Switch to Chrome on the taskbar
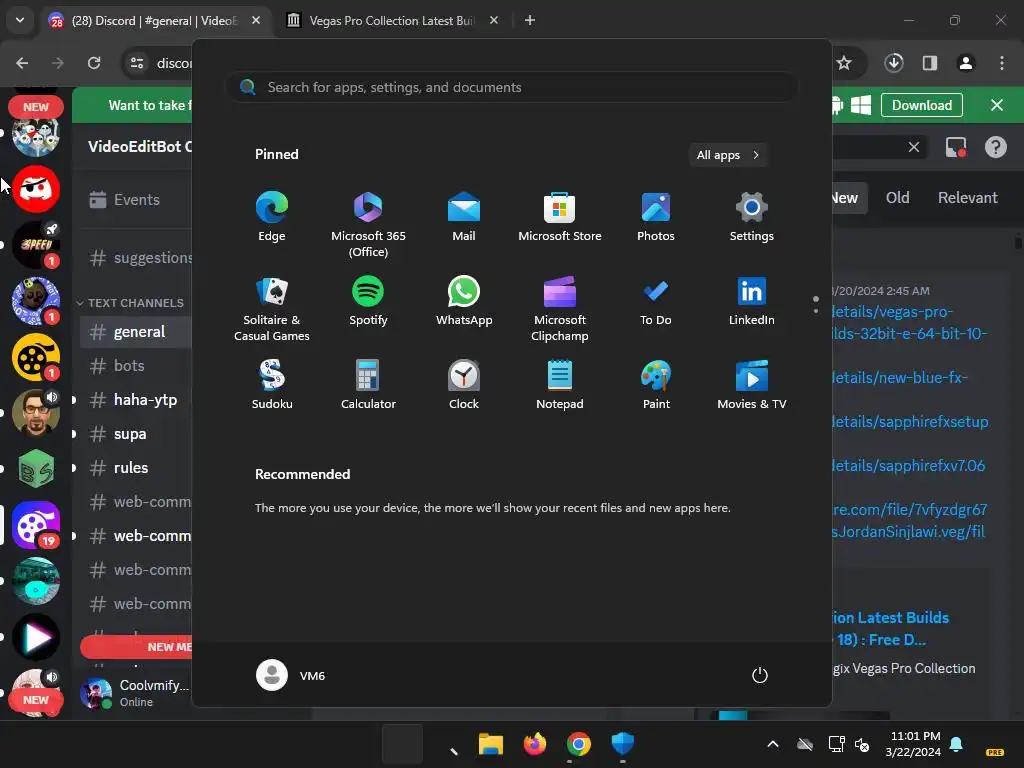 579,744
